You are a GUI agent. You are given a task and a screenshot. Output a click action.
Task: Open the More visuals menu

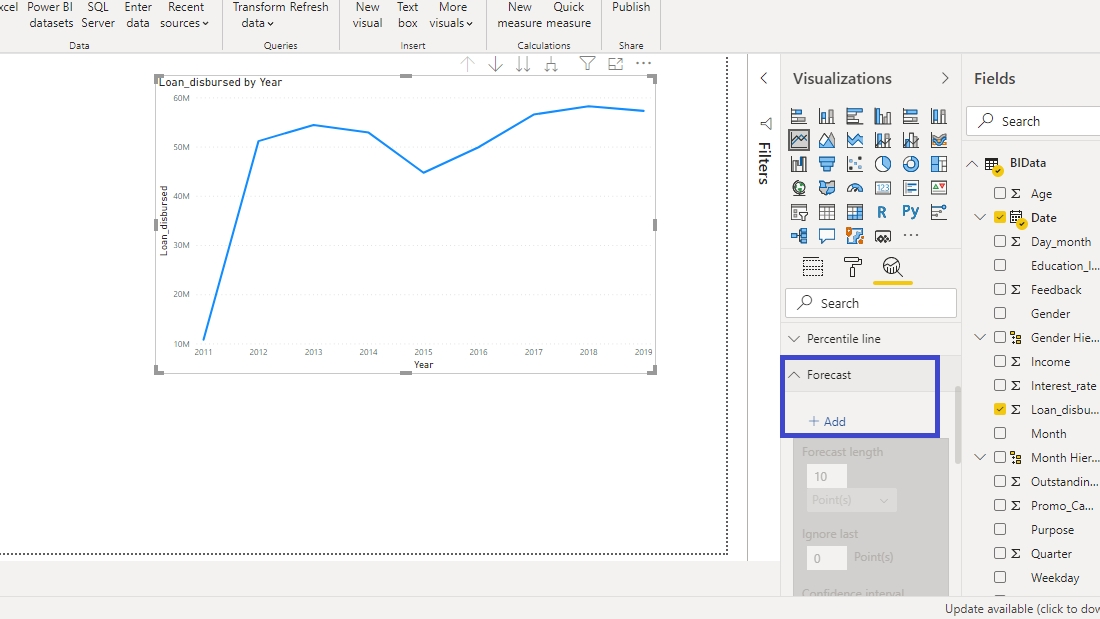click(x=452, y=15)
